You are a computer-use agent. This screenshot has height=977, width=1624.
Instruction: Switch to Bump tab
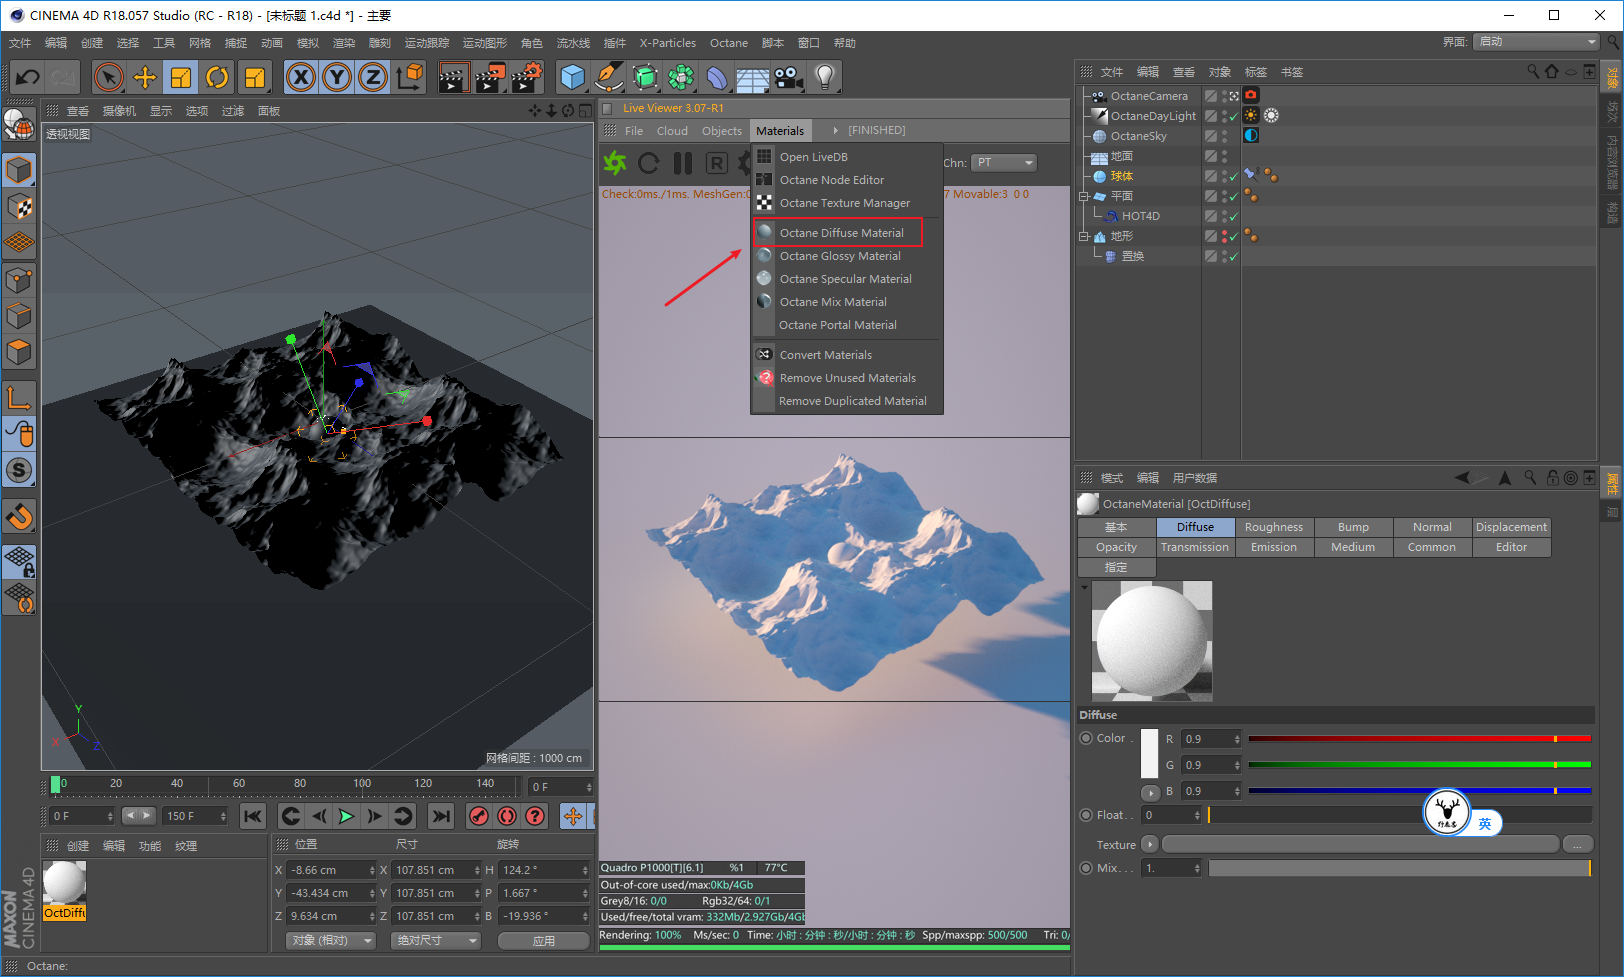[x=1353, y=527]
